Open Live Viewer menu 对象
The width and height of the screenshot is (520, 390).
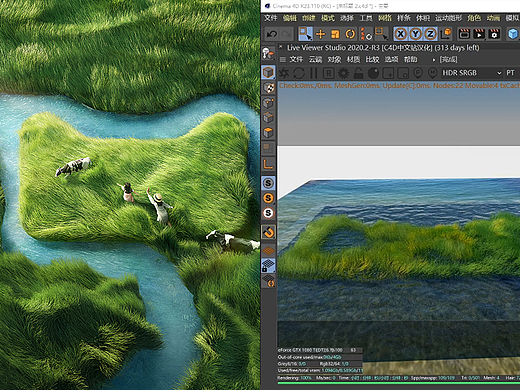(x=334, y=60)
